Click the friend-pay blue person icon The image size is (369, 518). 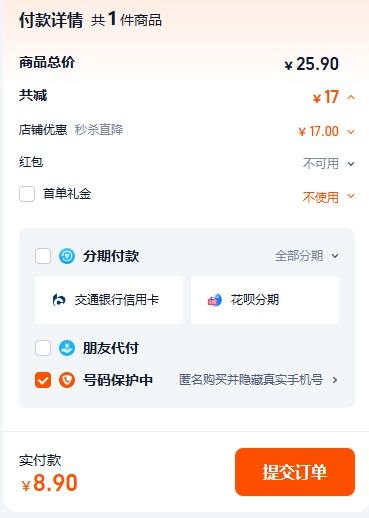[x=67, y=348]
